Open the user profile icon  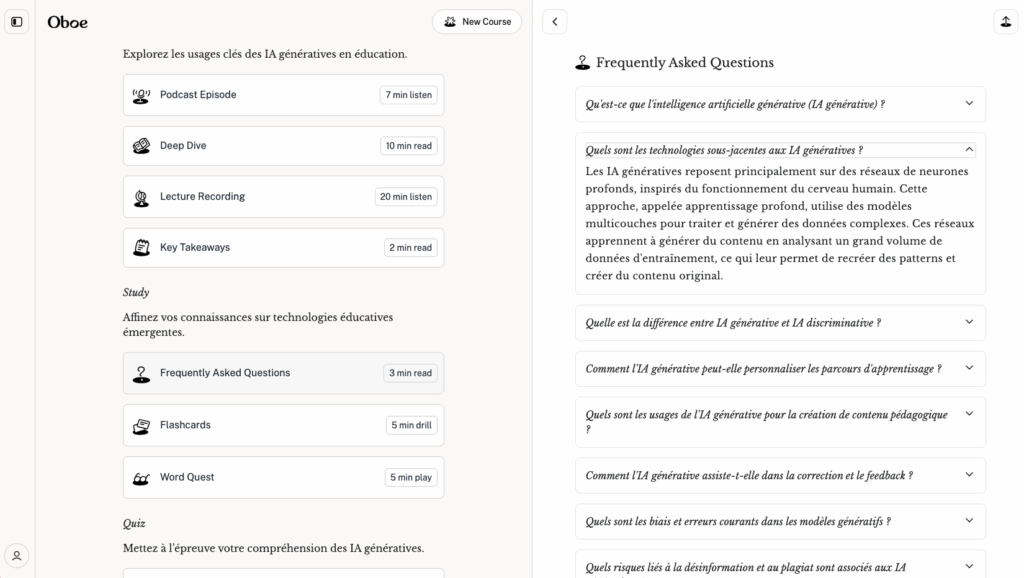pyautogui.click(x=17, y=556)
